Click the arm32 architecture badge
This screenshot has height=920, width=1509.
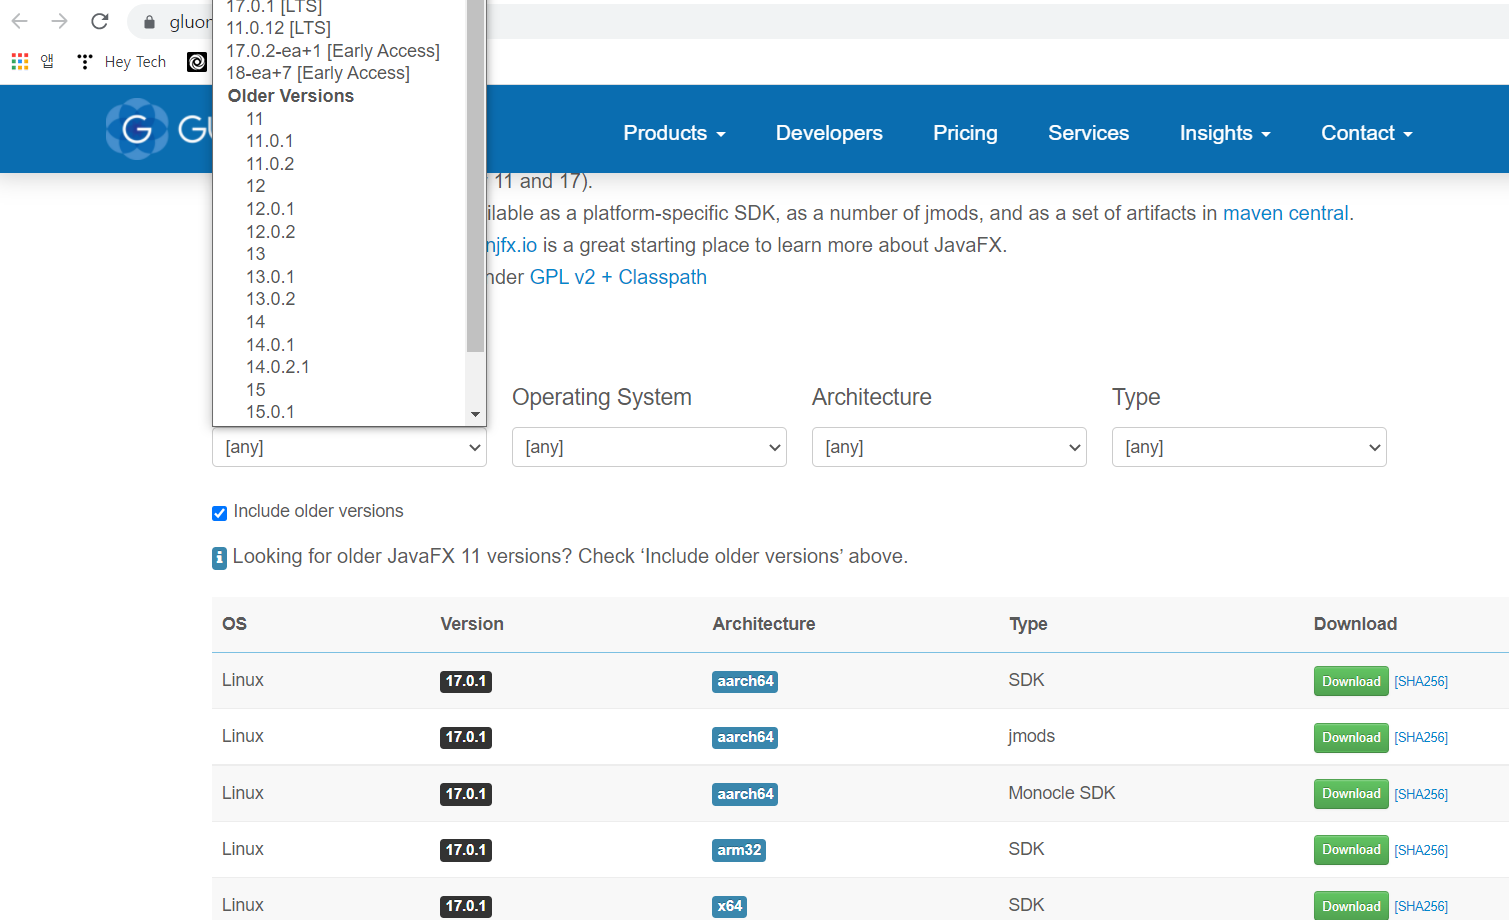[x=739, y=850]
